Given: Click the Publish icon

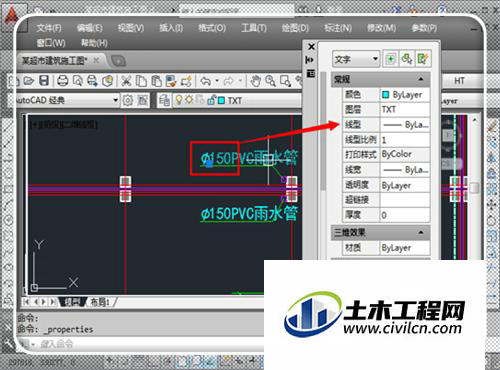Looking at the screenshot, I should point(92,81).
